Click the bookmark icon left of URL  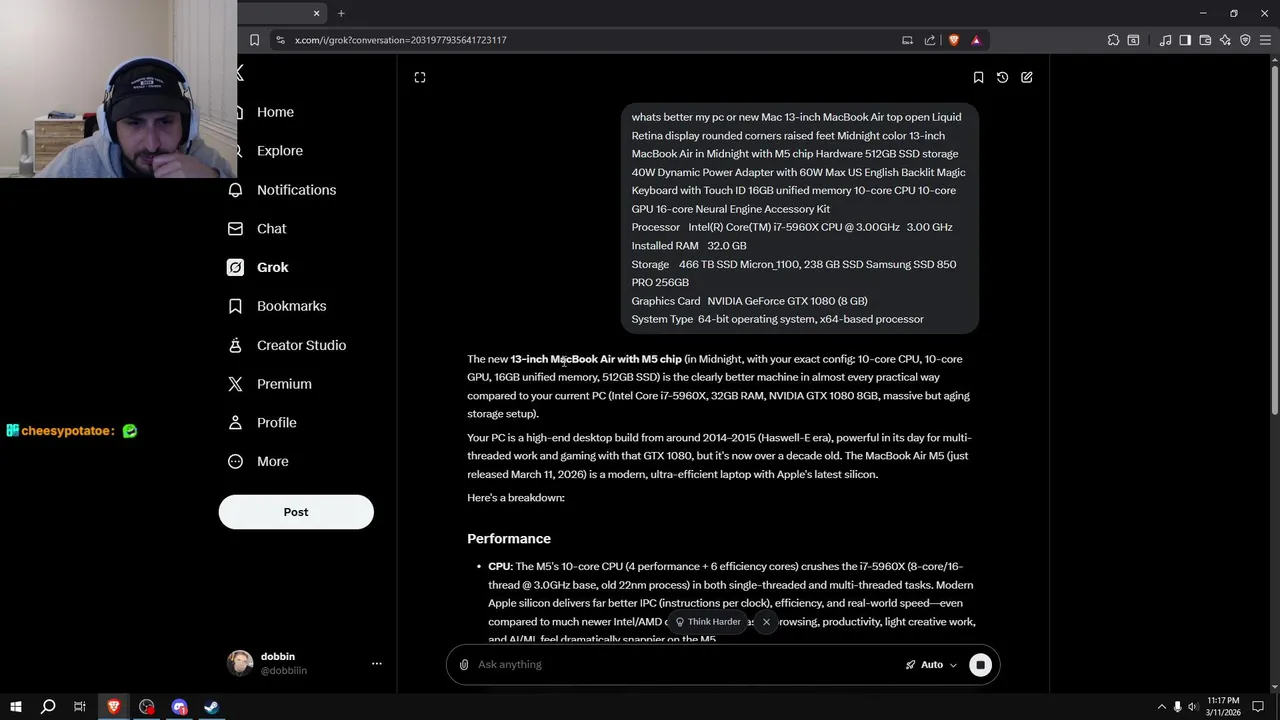coord(255,40)
